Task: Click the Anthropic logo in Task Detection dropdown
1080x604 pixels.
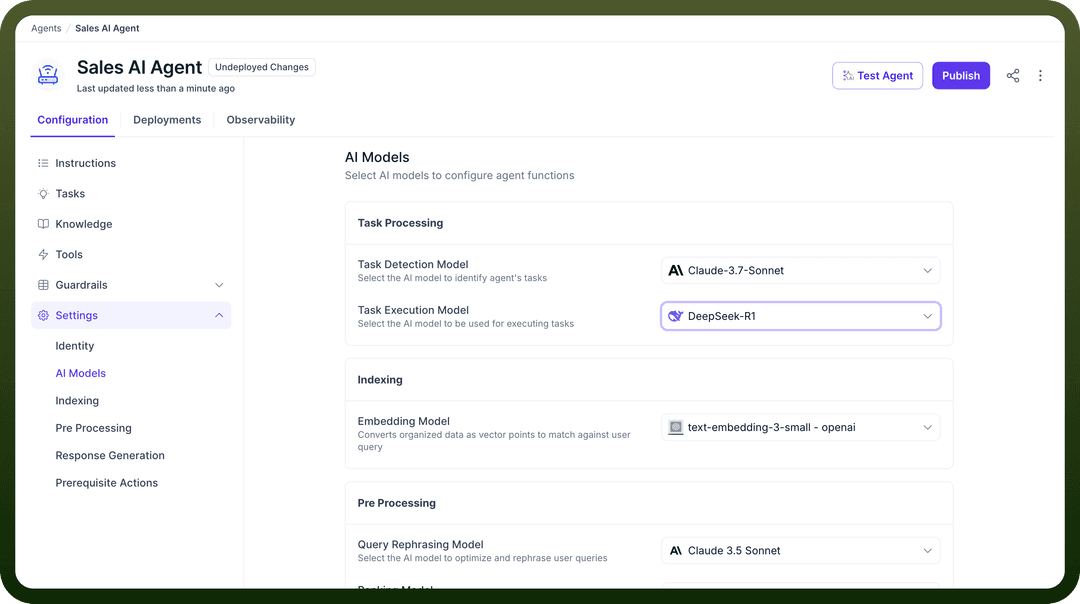Action: click(676, 271)
